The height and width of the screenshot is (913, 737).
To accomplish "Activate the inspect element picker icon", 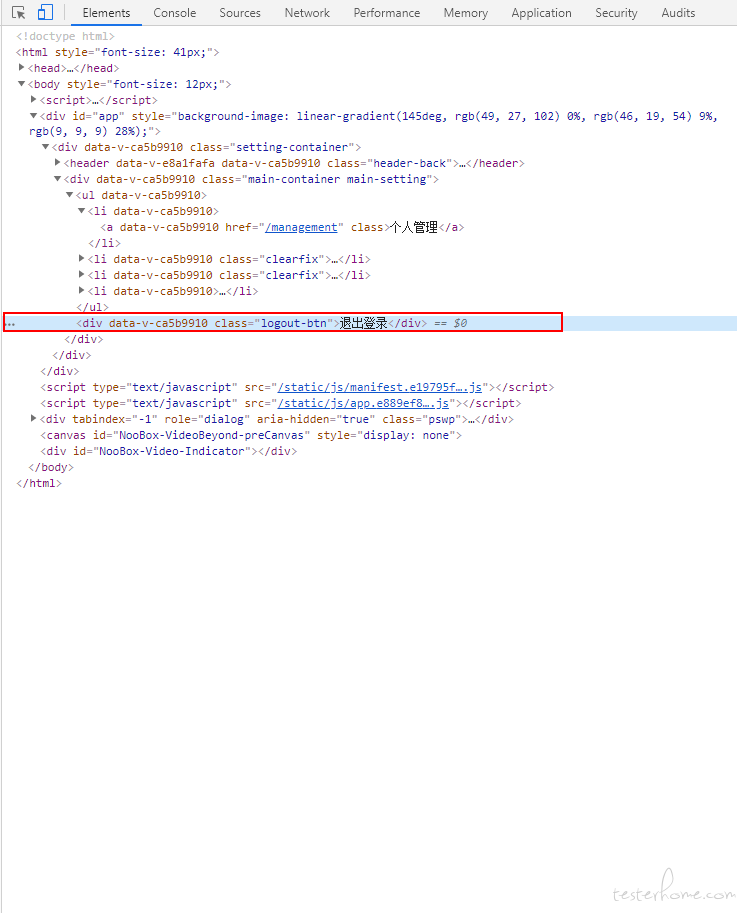I will pos(18,12).
